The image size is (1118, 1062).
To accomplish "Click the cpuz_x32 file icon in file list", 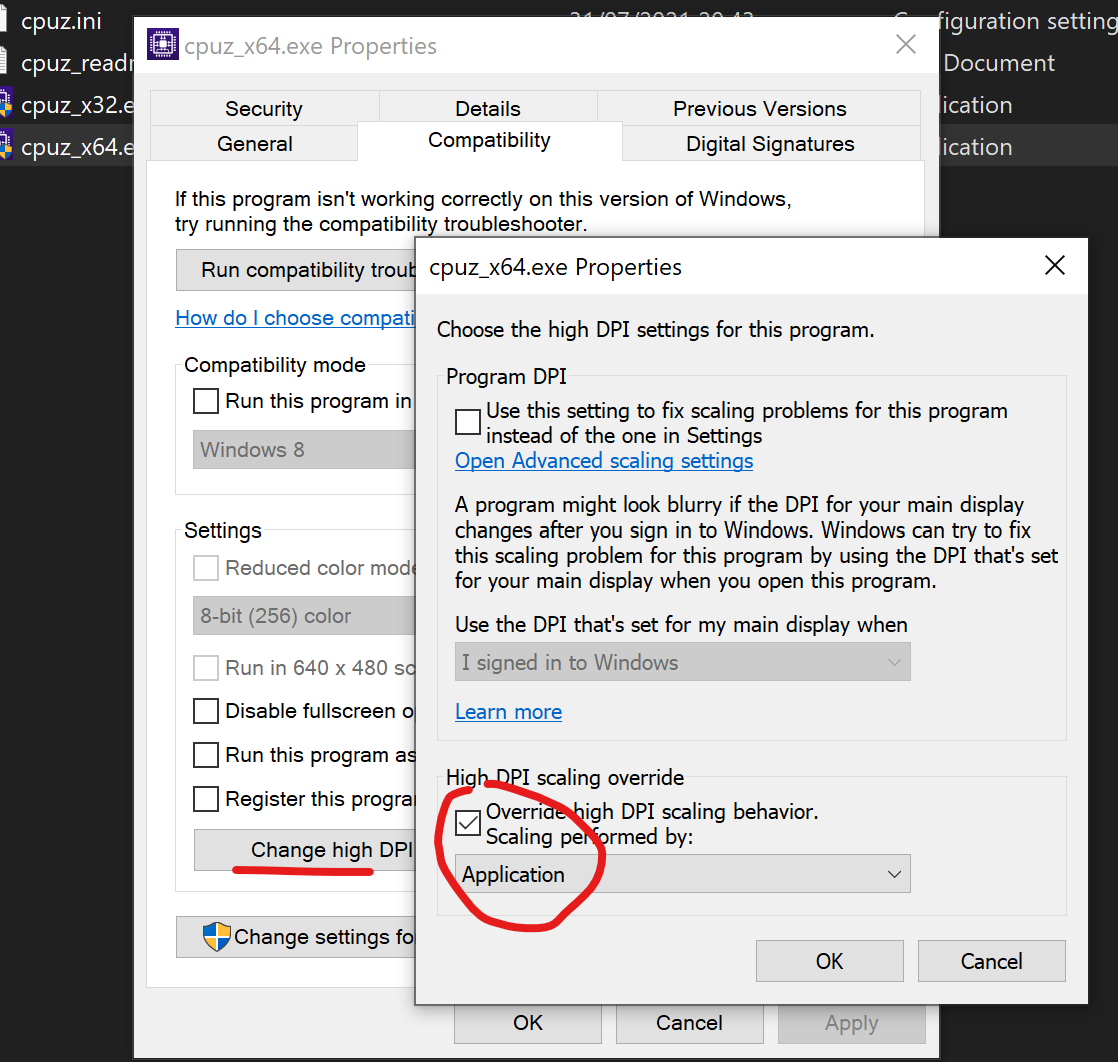I will click(6, 104).
